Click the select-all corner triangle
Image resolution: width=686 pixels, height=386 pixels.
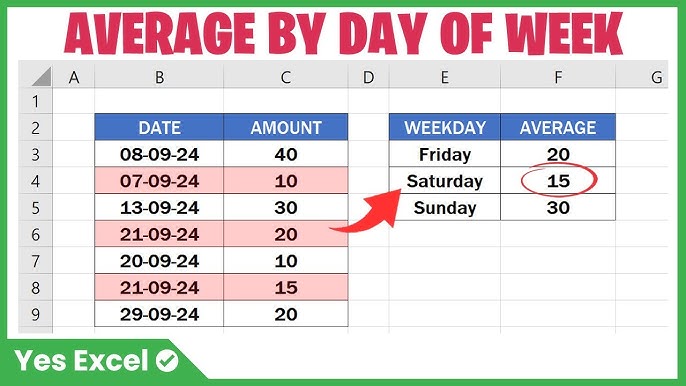click(42, 77)
